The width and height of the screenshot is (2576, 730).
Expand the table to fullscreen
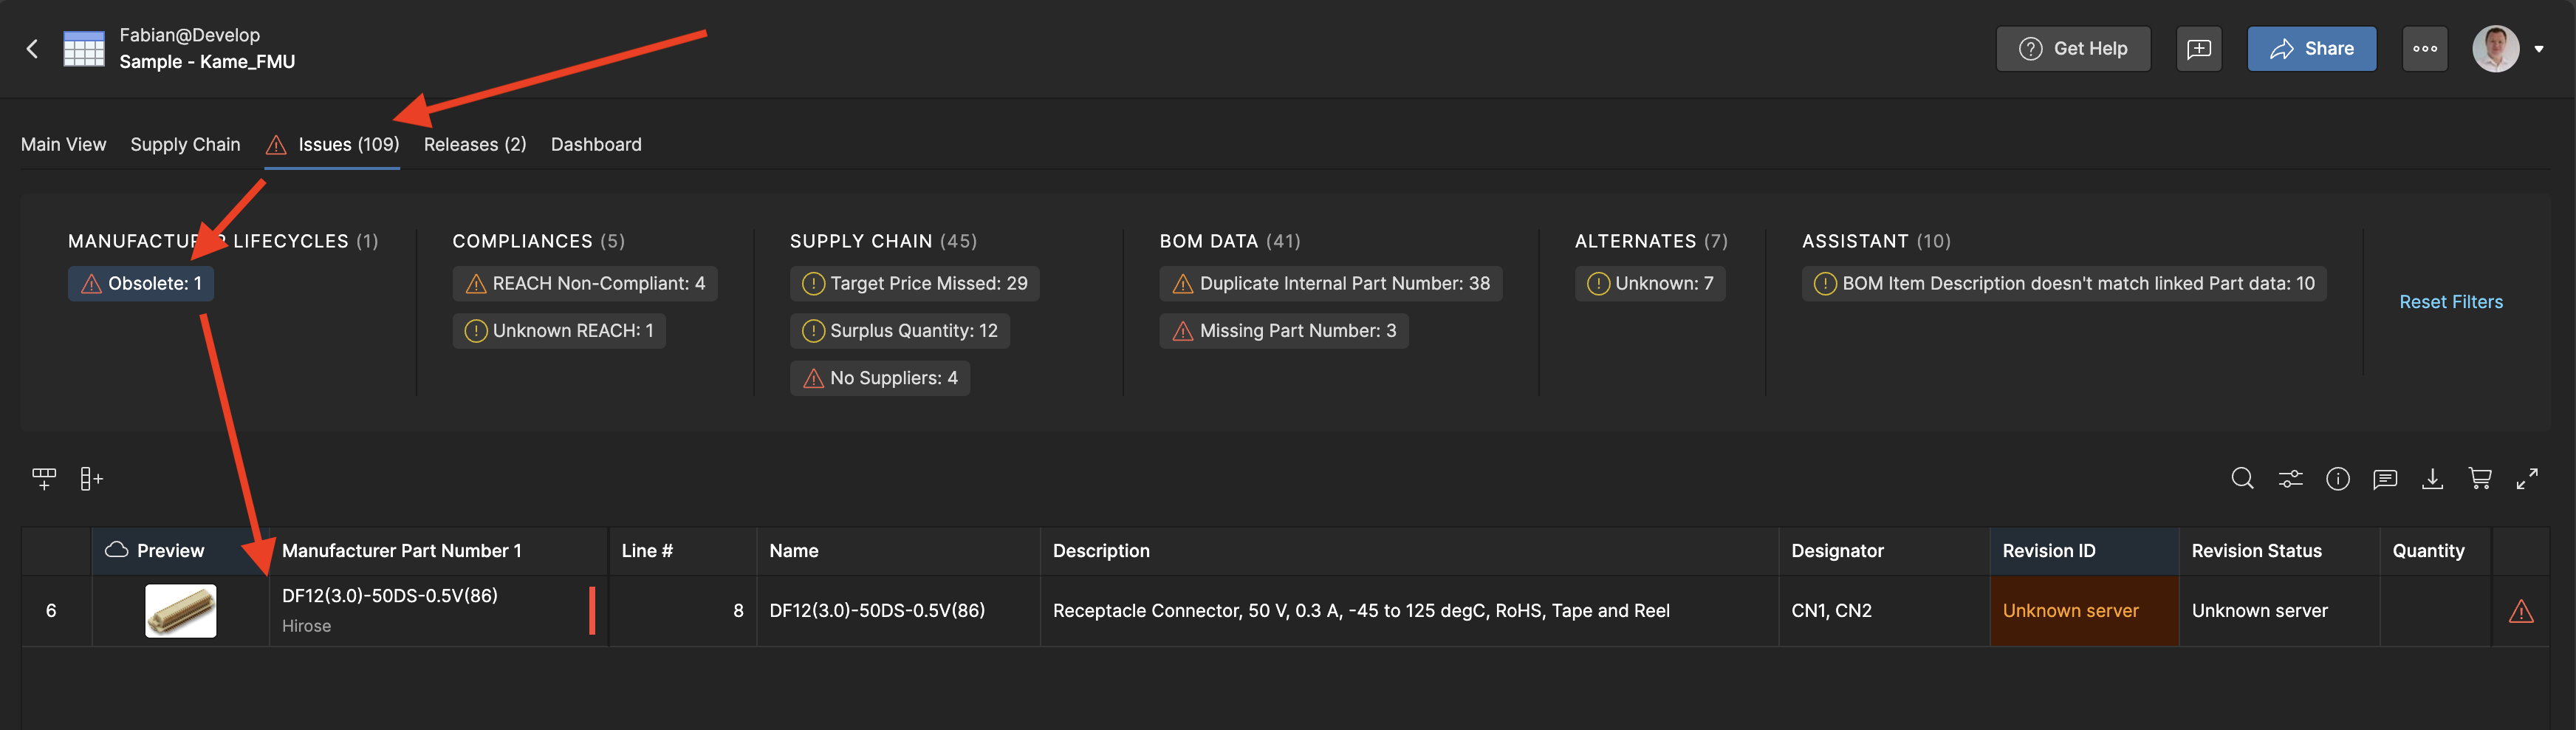(x=2529, y=479)
